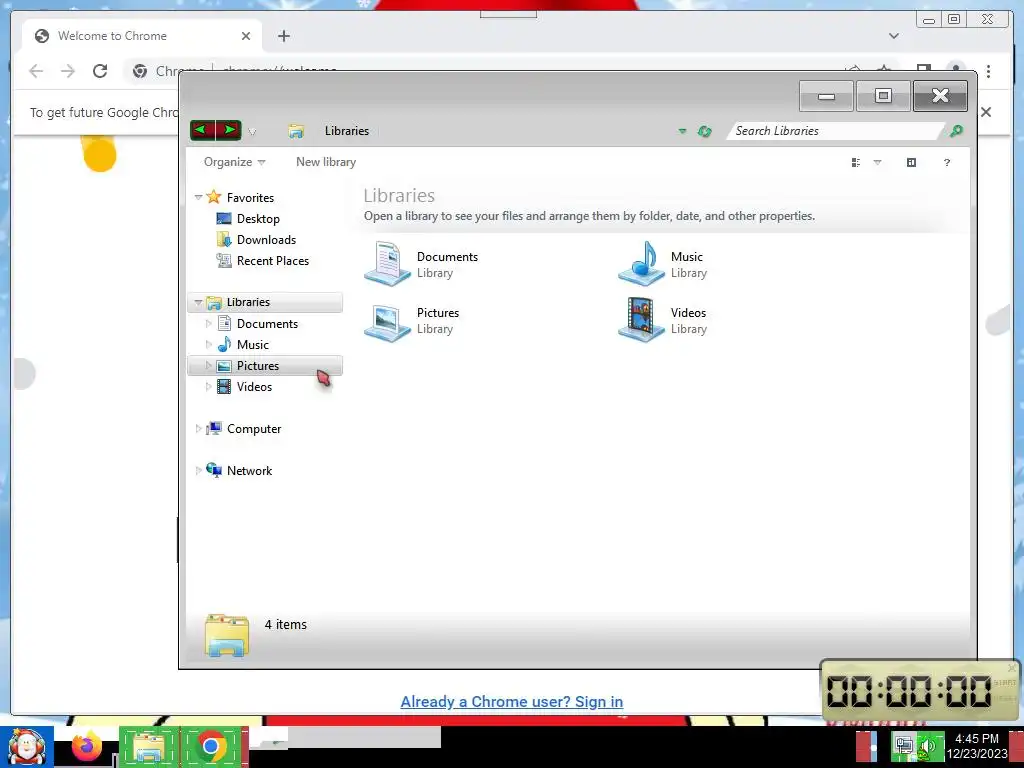
Task: Select Network in the navigation pane
Action: pos(249,470)
